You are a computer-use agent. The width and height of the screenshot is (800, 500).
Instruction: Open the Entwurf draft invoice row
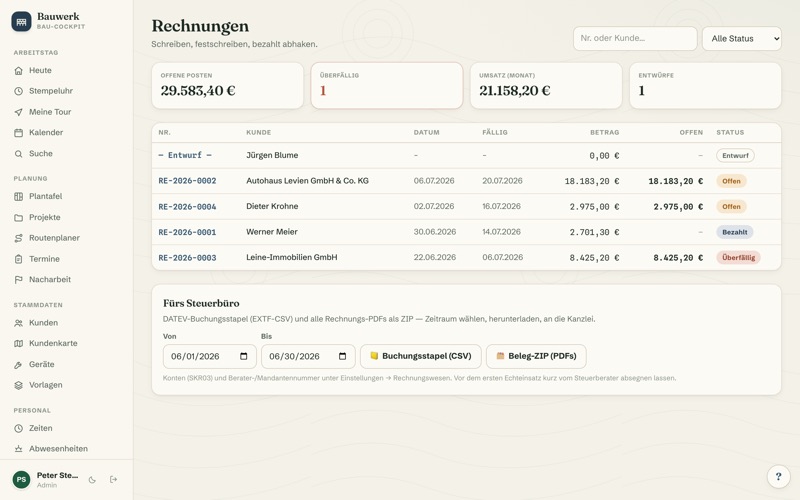[466, 156]
